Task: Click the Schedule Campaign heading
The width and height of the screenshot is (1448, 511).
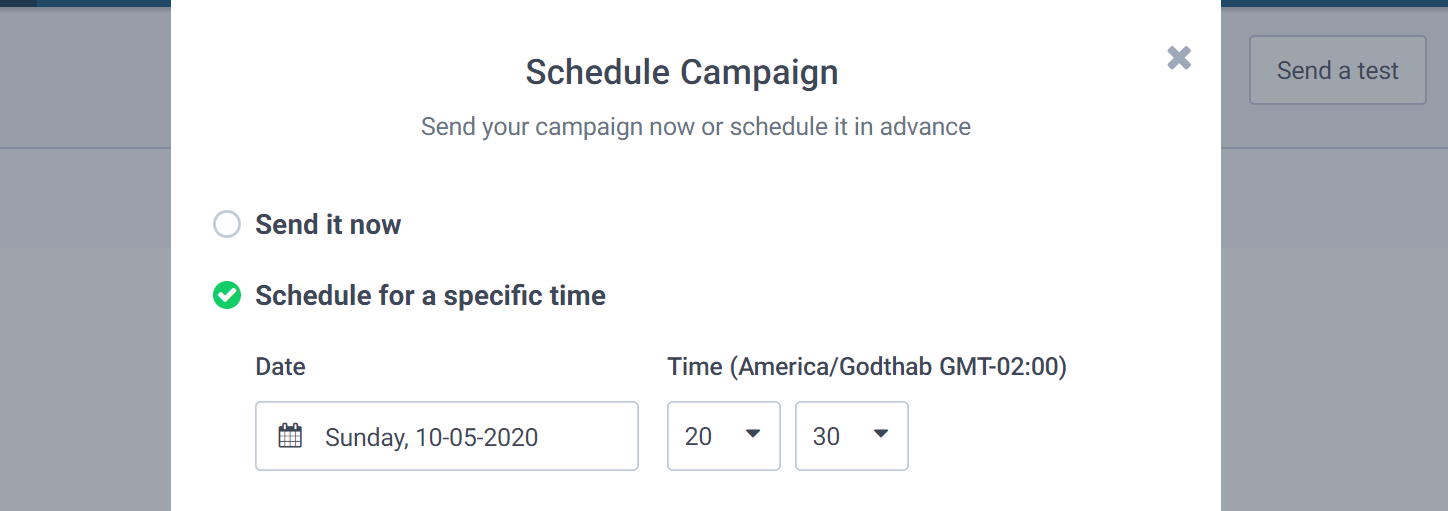Action: tap(681, 72)
